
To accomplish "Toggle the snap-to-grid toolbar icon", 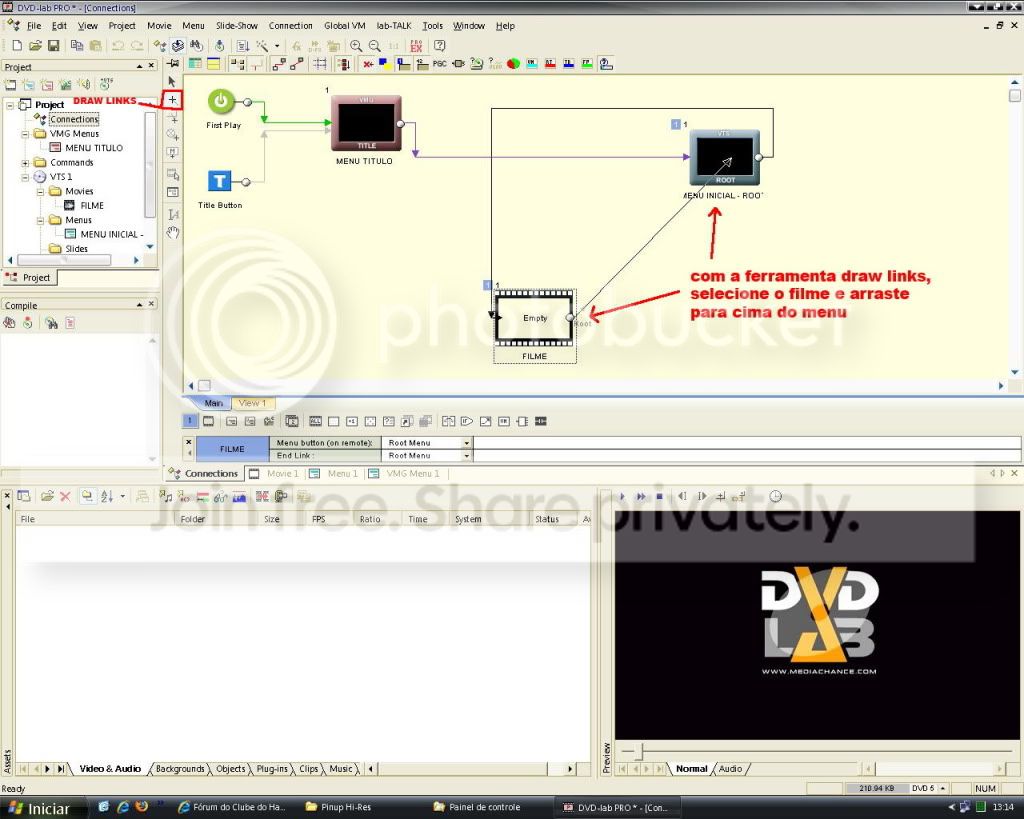I will point(319,64).
